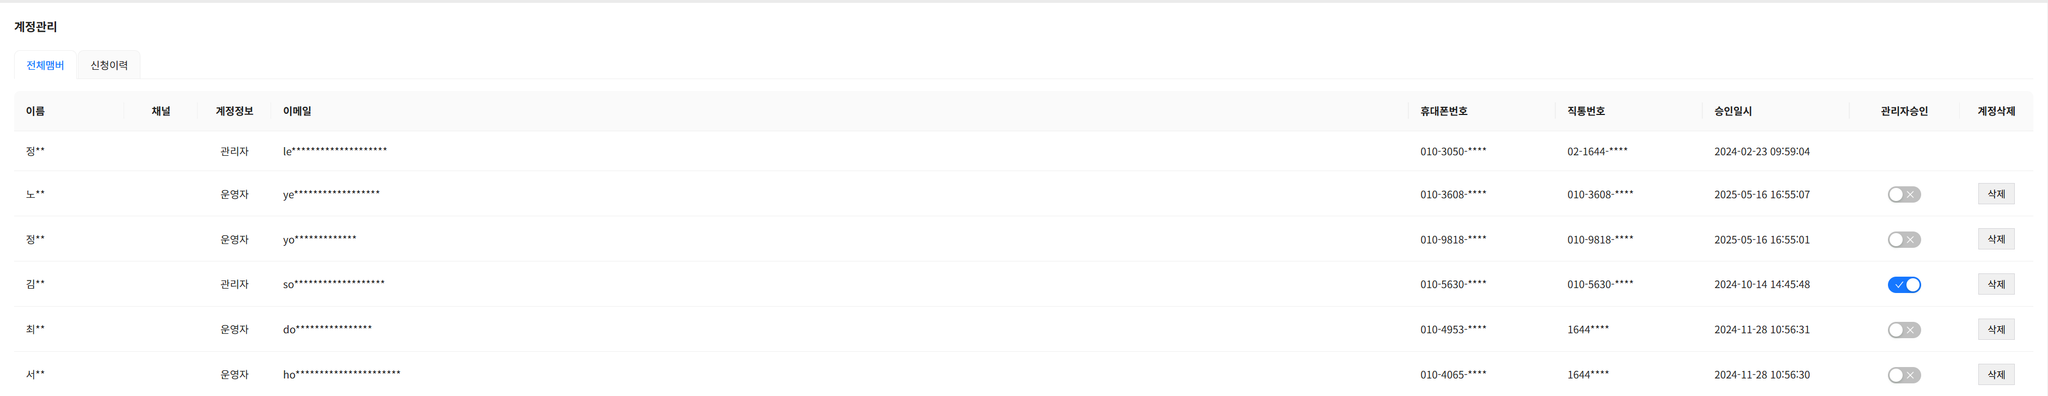Image resolution: width=2048 pixels, height=396 pixels.
Task: Click 삭제 button in 김** administrator row
Action: 1996,284
